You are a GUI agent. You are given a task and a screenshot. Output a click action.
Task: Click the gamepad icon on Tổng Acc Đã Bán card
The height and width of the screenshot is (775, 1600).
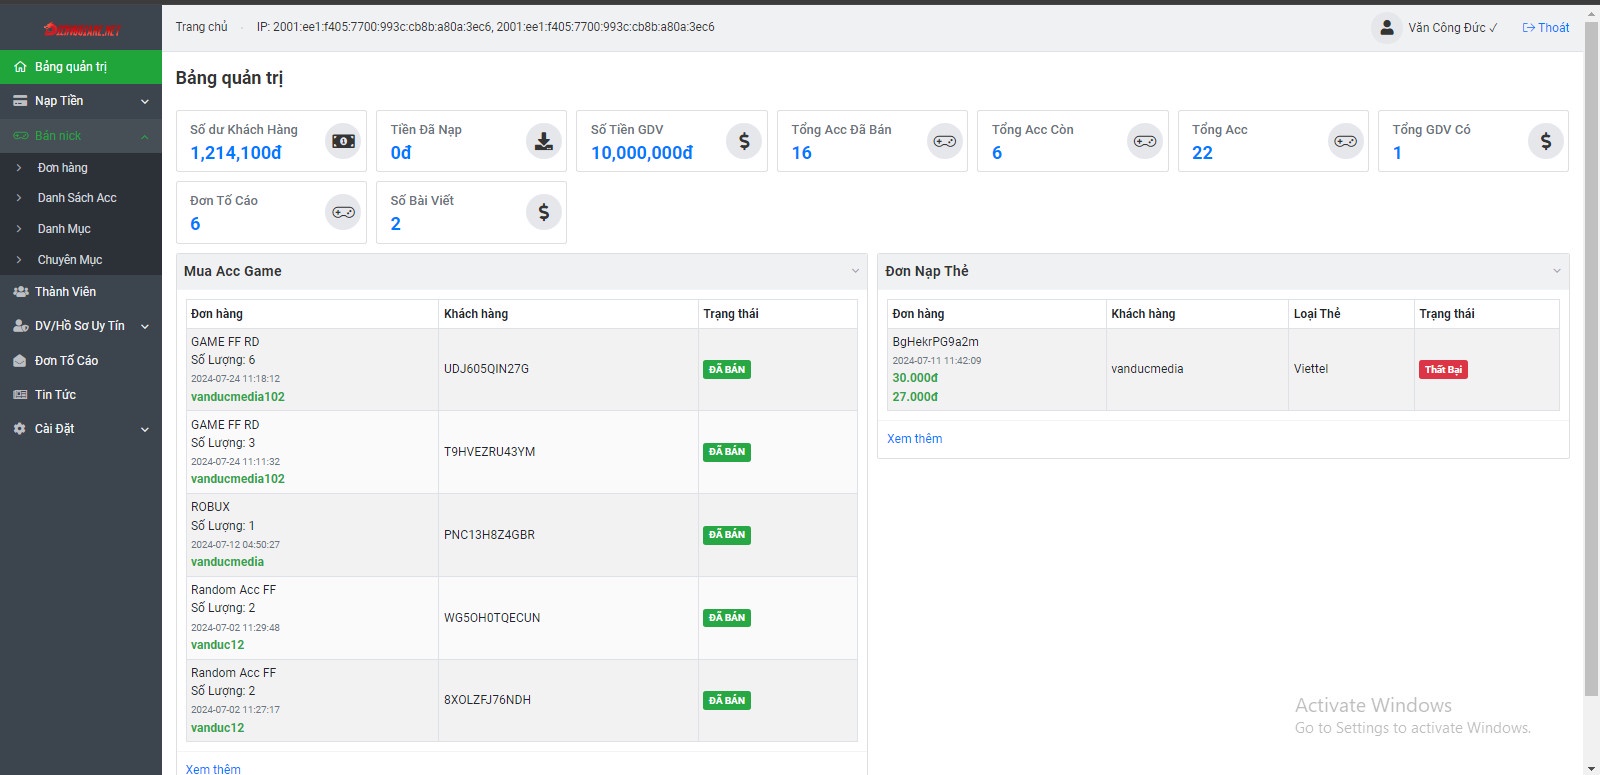[x=944, y=141]
